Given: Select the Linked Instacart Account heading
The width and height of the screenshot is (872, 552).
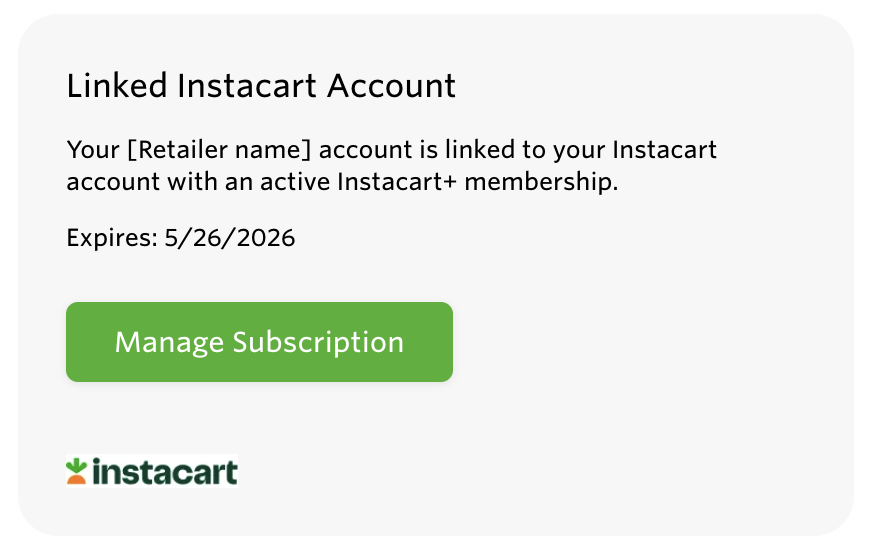Looking at the screenshot, I should click(x=261, y=86).
